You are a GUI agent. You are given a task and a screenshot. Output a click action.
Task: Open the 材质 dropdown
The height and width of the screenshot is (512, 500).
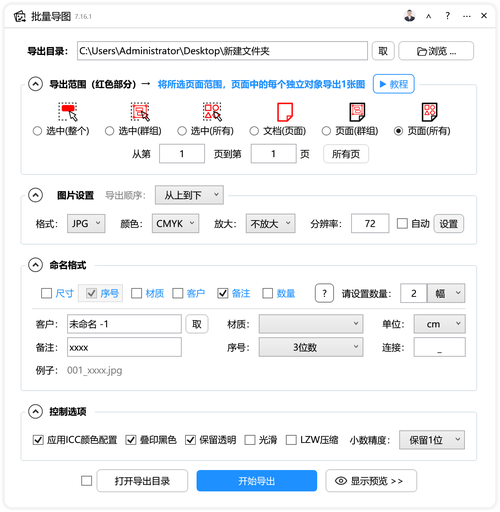pos(311,324)
